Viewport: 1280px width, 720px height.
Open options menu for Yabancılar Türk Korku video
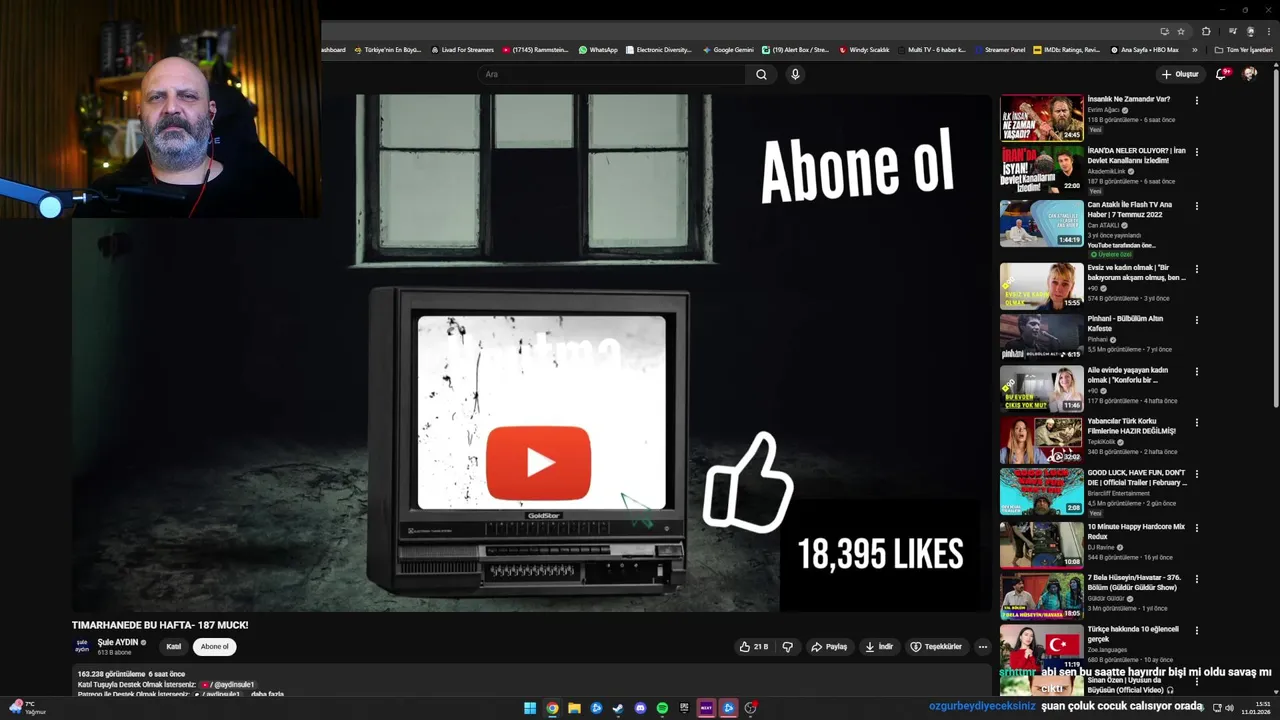(x=1196, y=422)
